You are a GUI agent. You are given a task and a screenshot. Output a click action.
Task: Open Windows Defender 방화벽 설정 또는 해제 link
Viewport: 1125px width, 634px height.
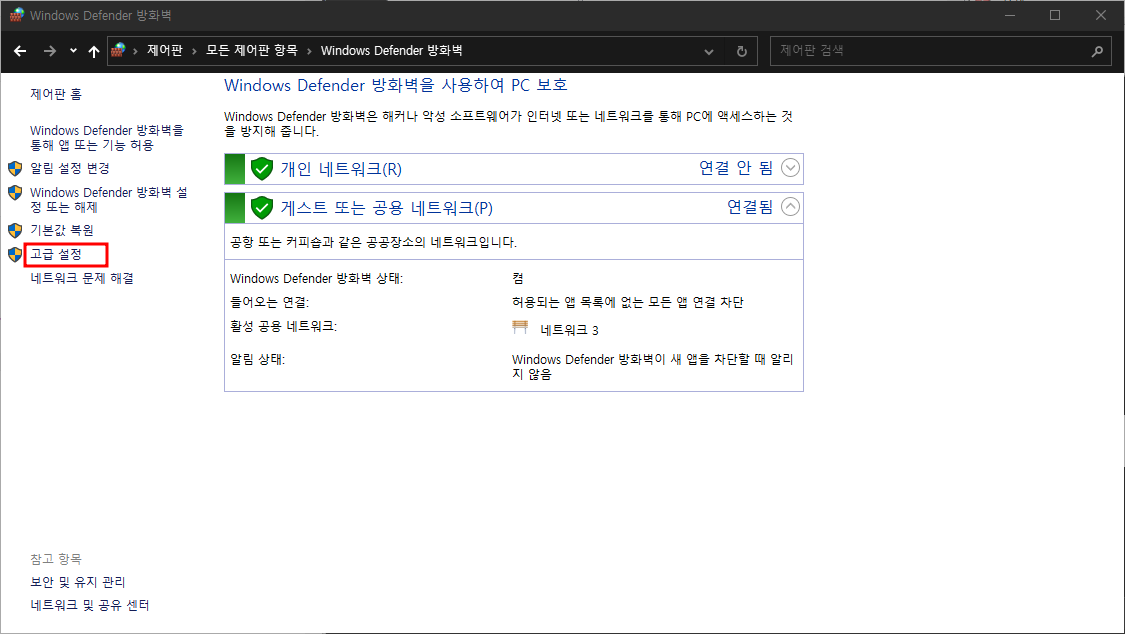[108, 199]
